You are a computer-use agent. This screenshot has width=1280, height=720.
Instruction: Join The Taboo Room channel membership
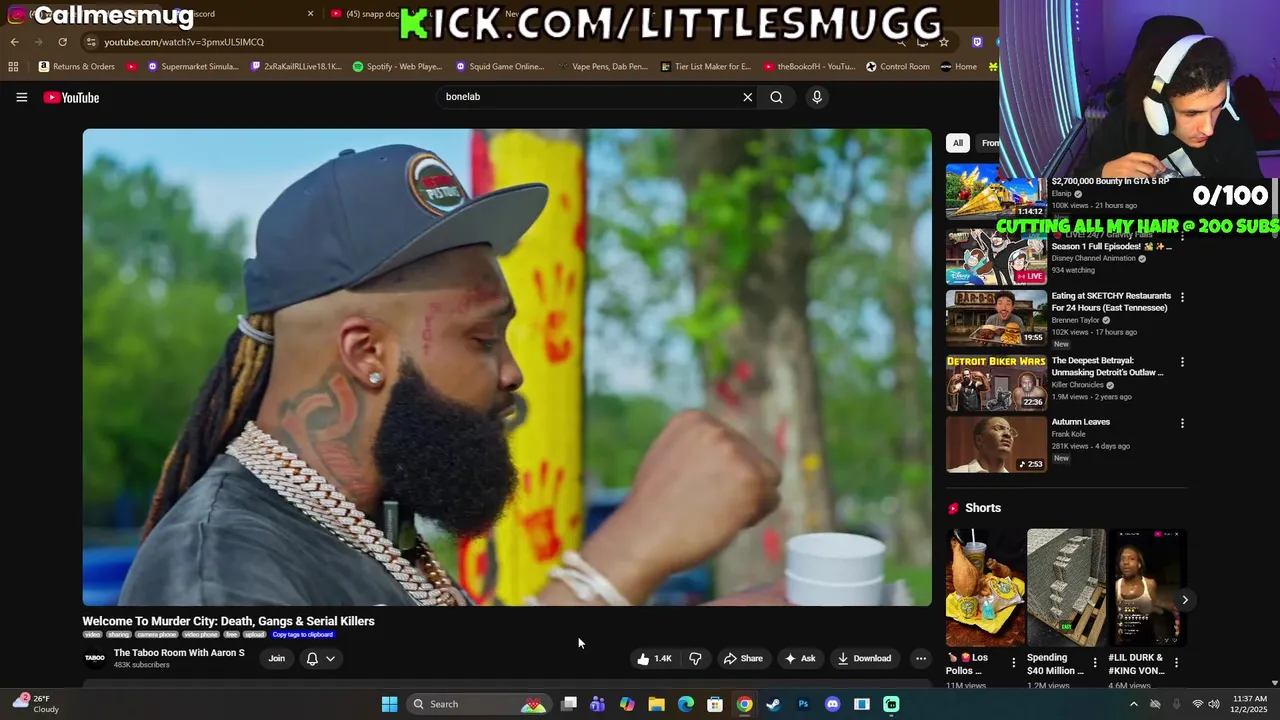pos(277,658)
